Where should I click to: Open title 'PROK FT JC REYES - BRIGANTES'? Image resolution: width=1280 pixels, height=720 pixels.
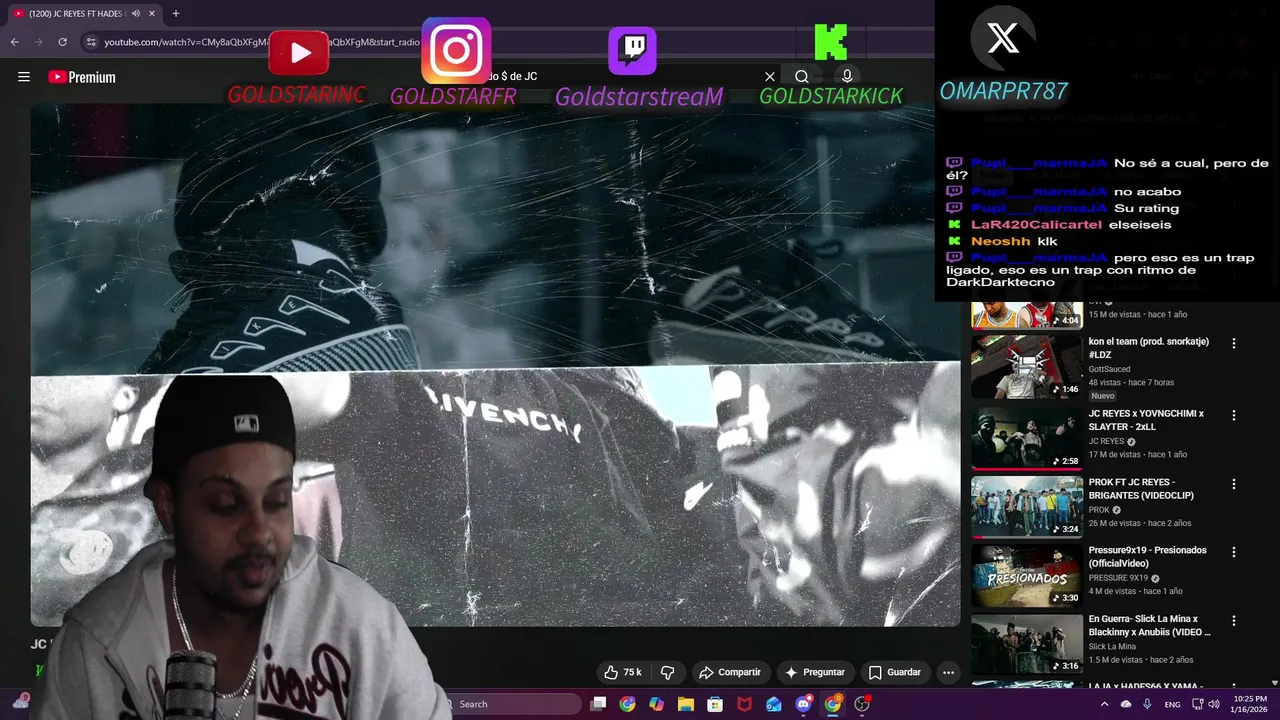click(x=1141, y=489)
